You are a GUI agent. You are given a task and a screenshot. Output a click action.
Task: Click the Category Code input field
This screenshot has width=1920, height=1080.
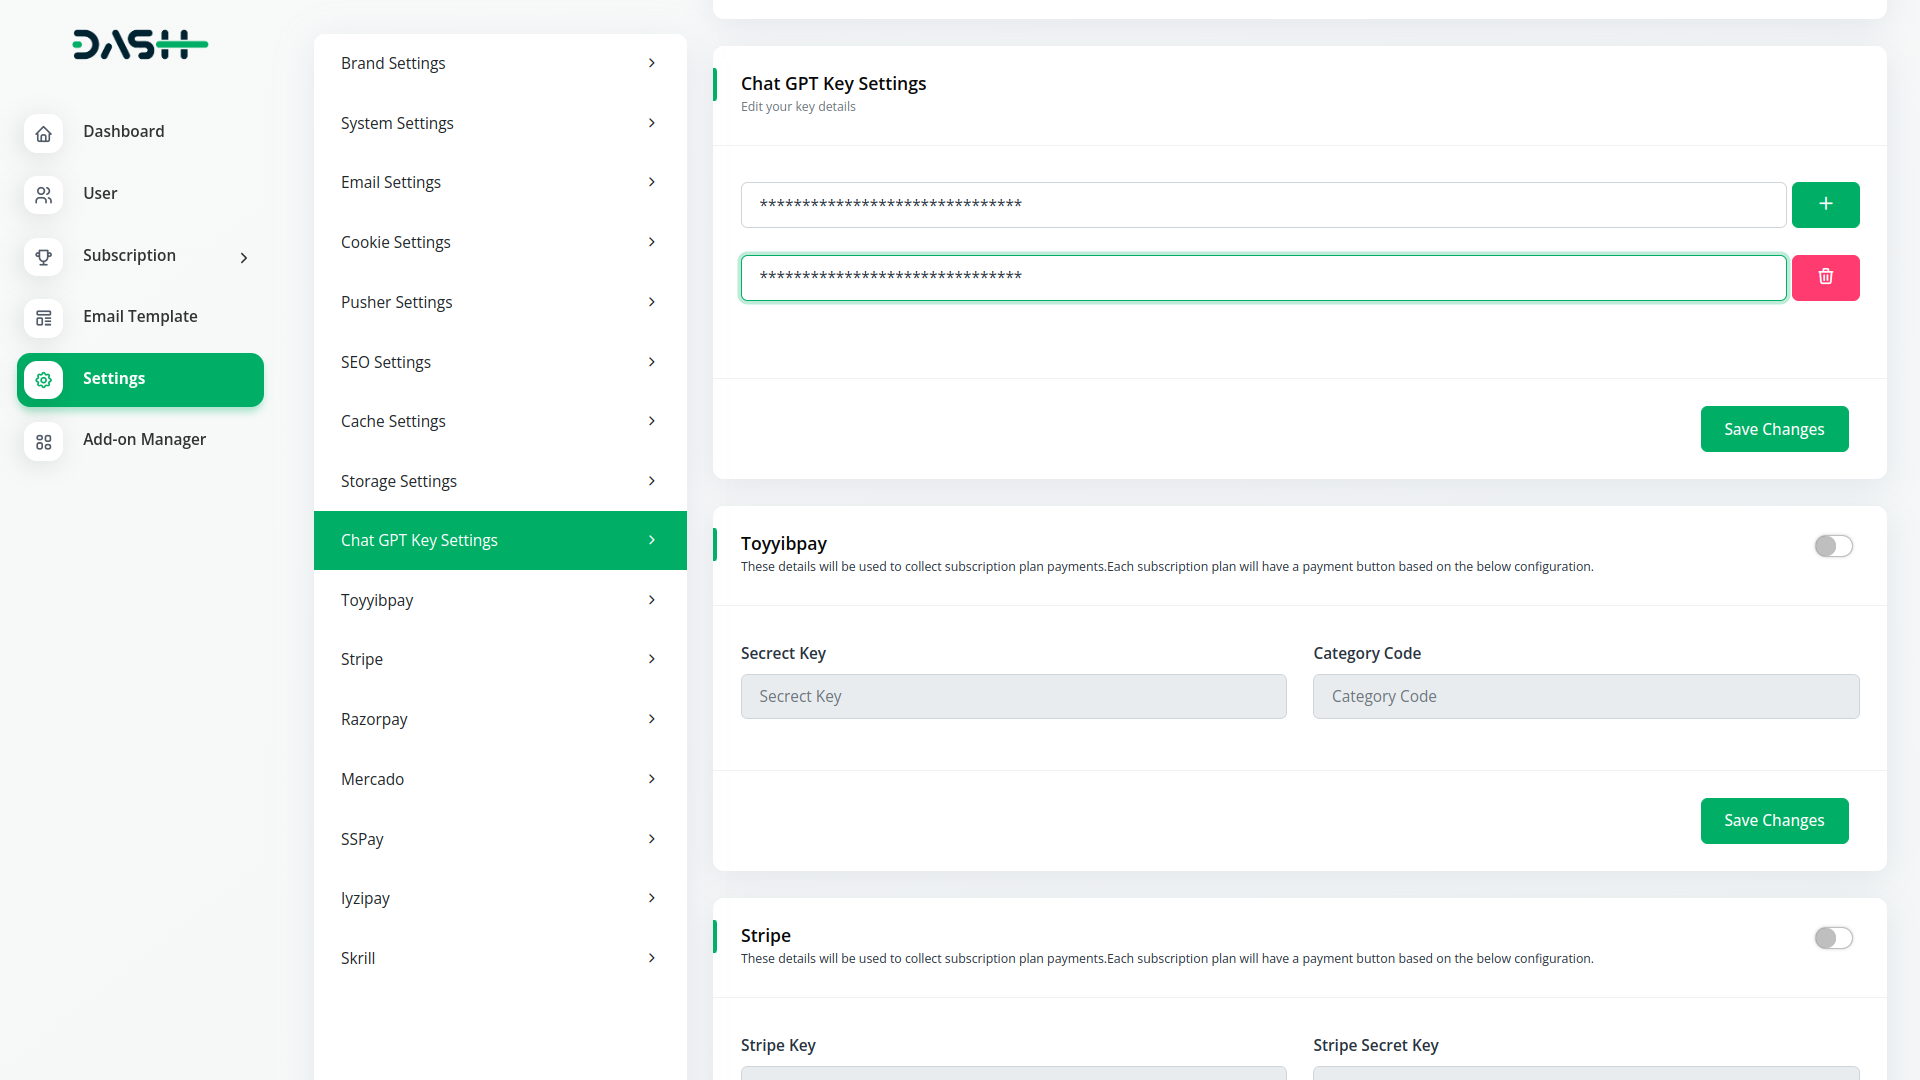coord(1585,696)
